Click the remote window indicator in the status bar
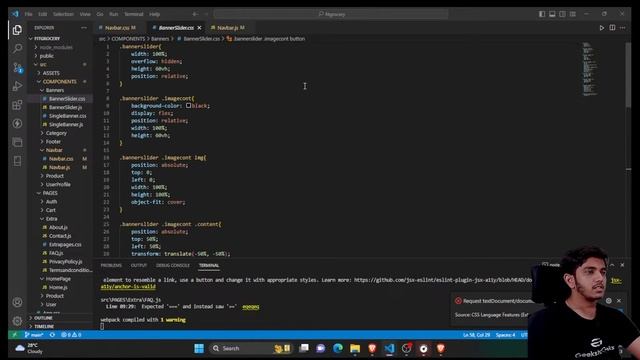640x360 pixels. tap(15, 335)
